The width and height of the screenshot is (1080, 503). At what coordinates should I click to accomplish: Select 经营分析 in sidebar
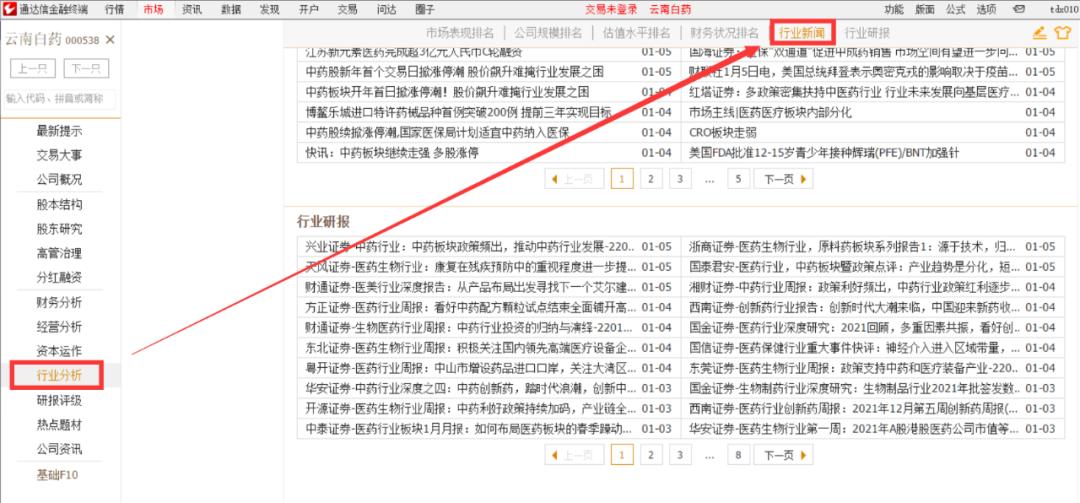pyautogui.click(x=59, y=327)
